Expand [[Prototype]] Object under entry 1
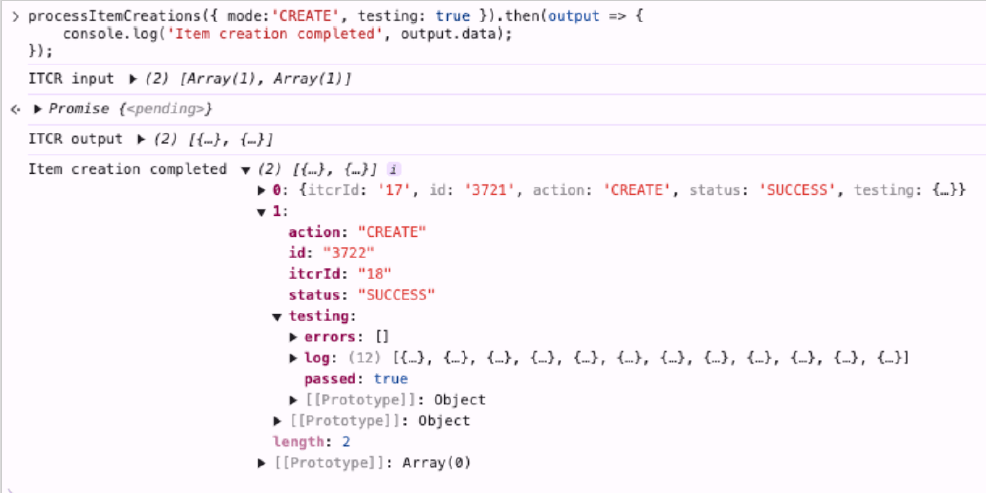The height and width of the screenshot is (493, 986). coord(277,421)
